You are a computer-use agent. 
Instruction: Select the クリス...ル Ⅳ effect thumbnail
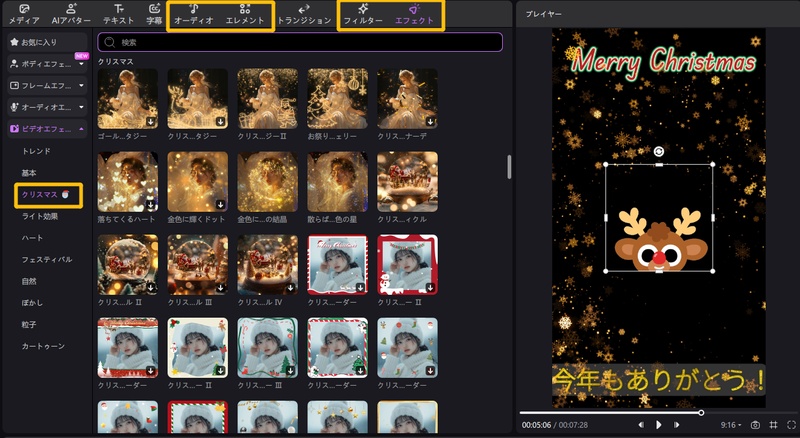click(267, 264)
